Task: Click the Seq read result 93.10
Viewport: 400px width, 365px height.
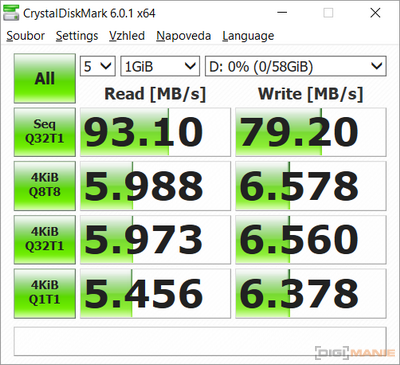Action: [x=155, y=132]
